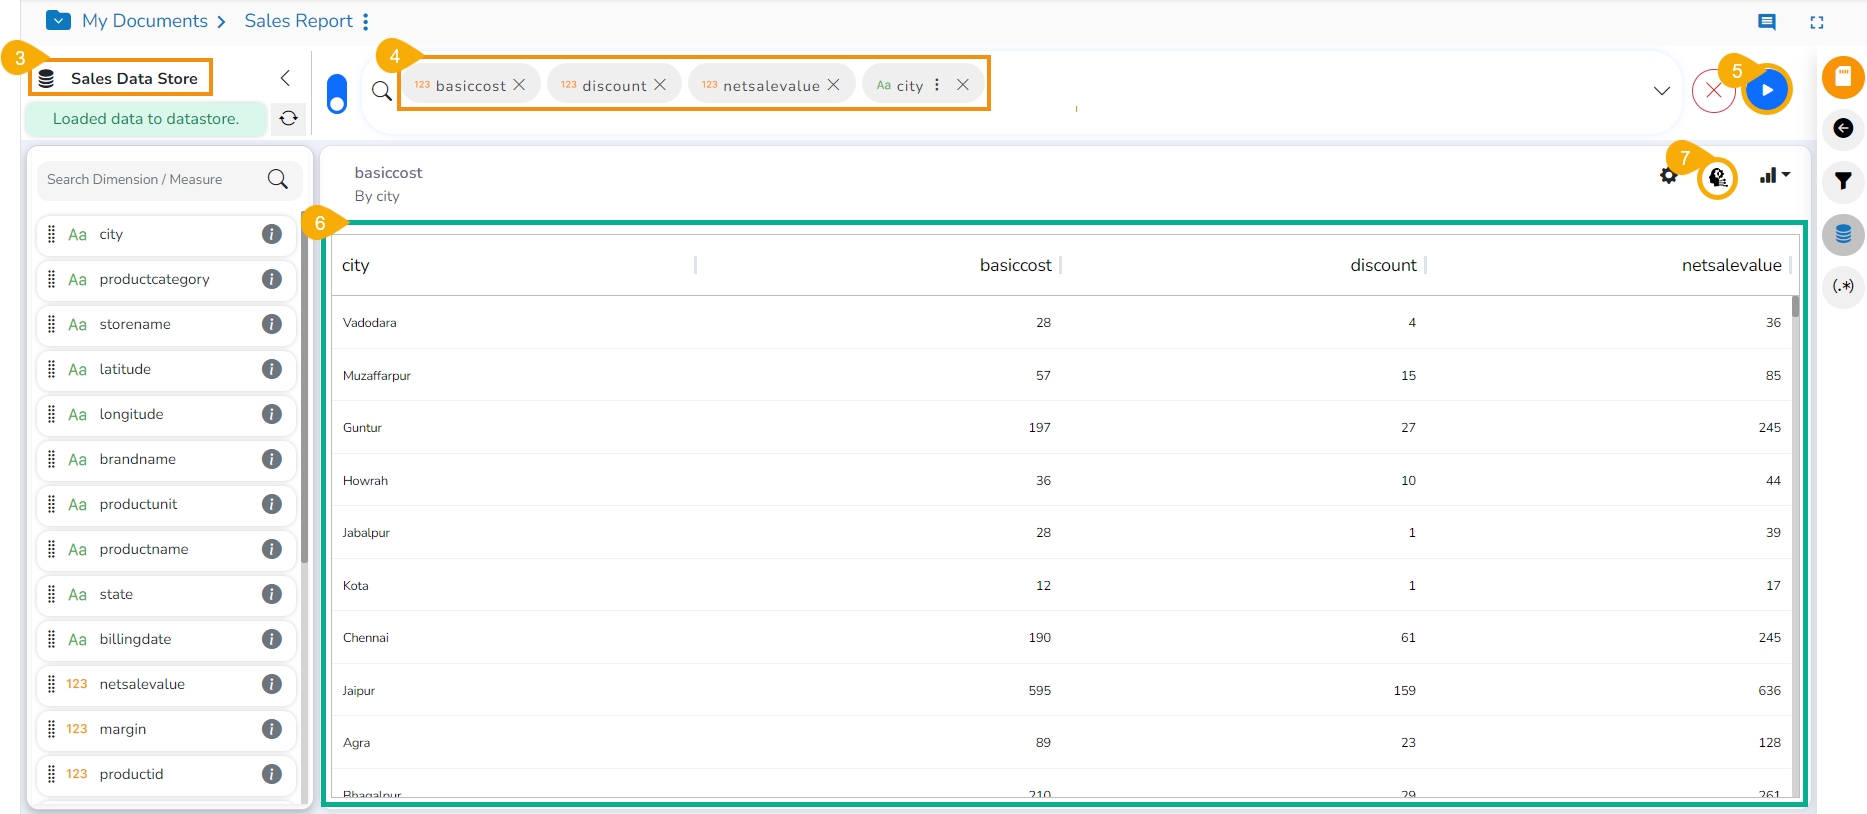
Task: Show info for the city field
Action: (272, 234)
